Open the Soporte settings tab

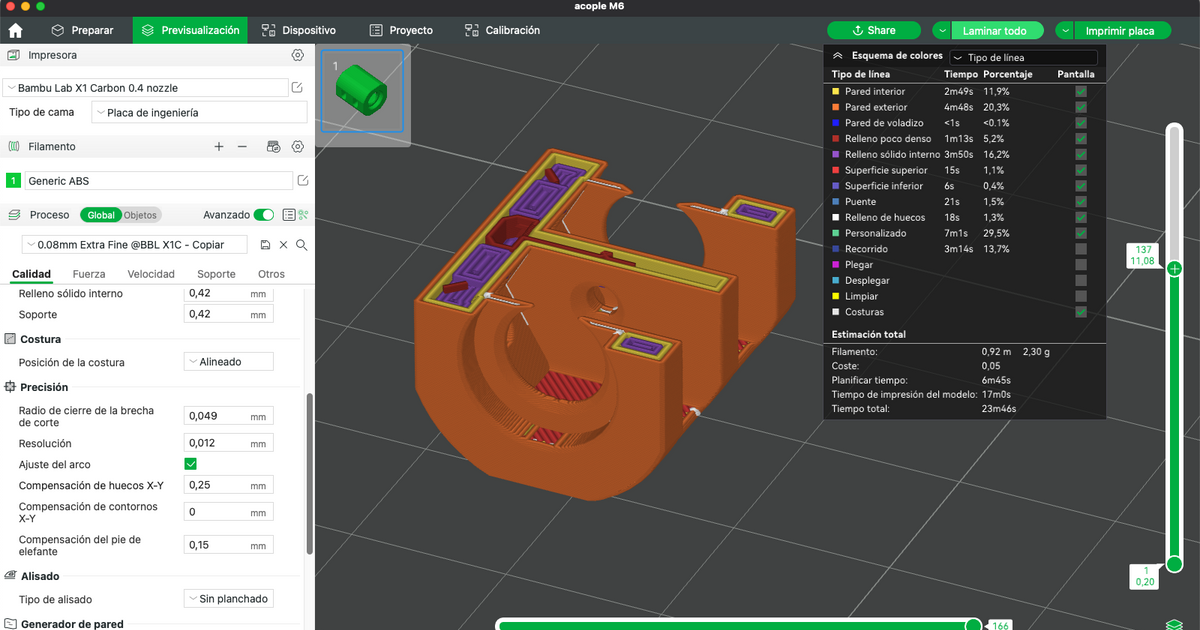pyautogui.click(x=216, y=274)
